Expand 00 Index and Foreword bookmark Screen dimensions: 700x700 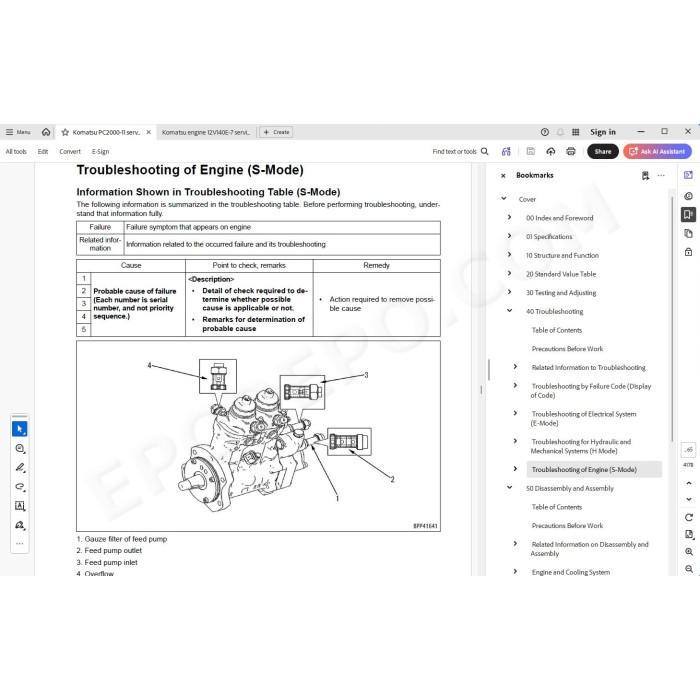tap(509, 217)
